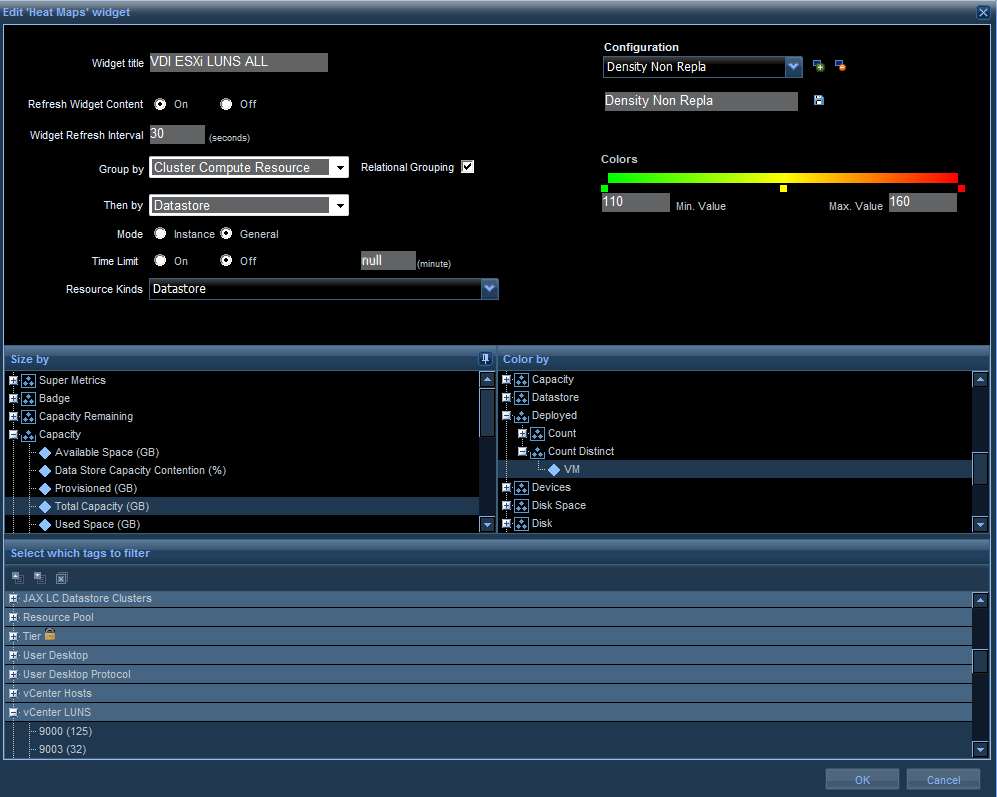The width and height of the screenshot is (997, 797).
Task: Uncheck the Relational Grouping checkbox
Action: click(467, 167)
